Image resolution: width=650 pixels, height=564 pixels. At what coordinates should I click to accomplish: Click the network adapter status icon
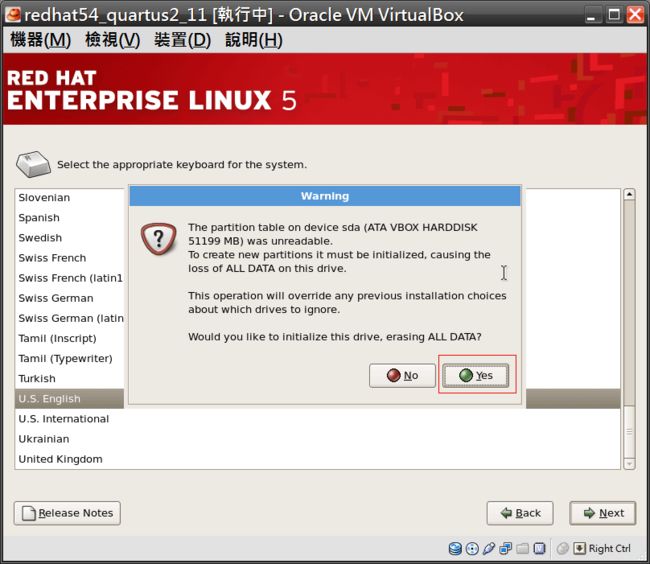[506, 548]
